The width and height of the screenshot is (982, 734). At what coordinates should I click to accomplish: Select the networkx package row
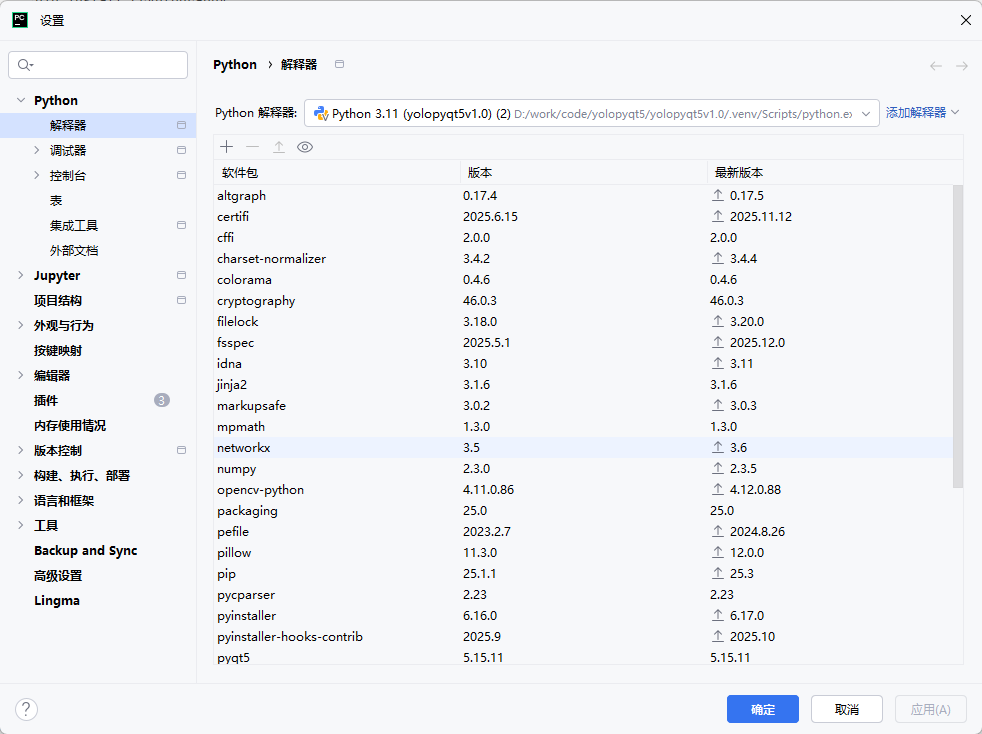(583, 448)
